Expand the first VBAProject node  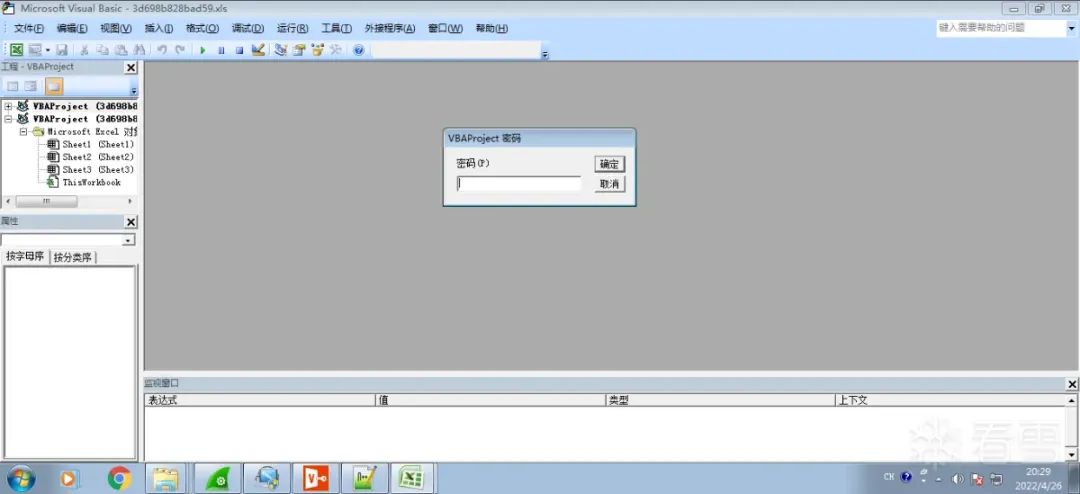[x=9, y=106]
